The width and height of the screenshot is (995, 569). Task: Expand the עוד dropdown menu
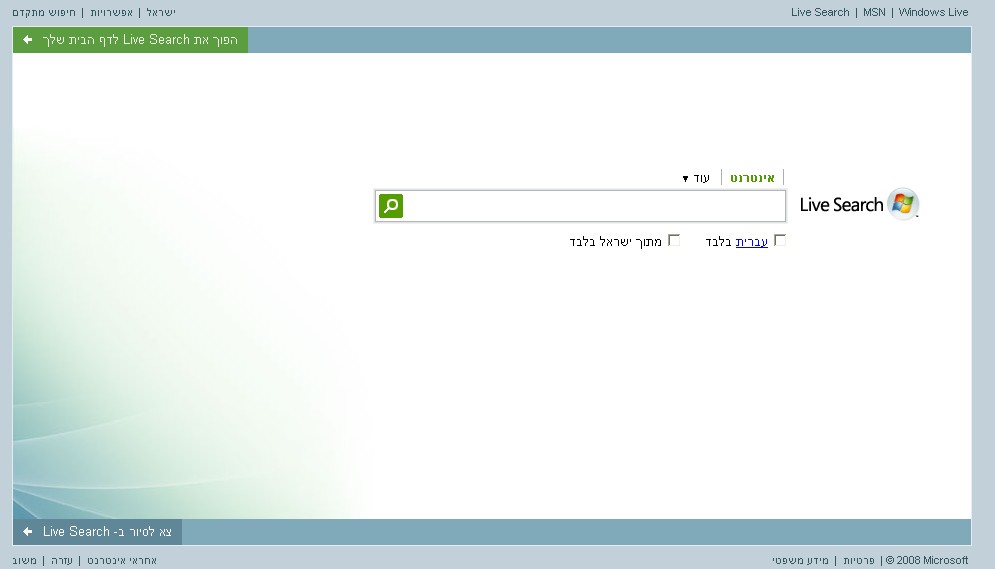(x=696, y=178)
